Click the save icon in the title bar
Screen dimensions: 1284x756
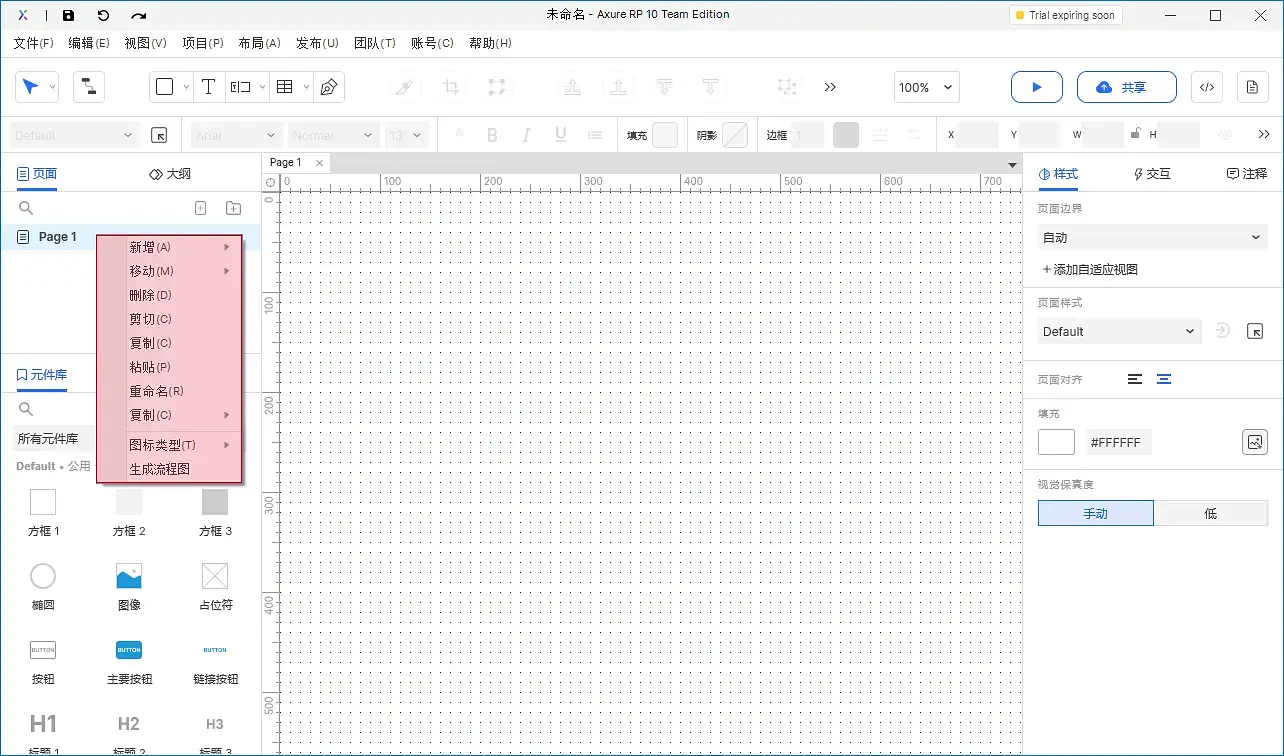tap(68, 15)
